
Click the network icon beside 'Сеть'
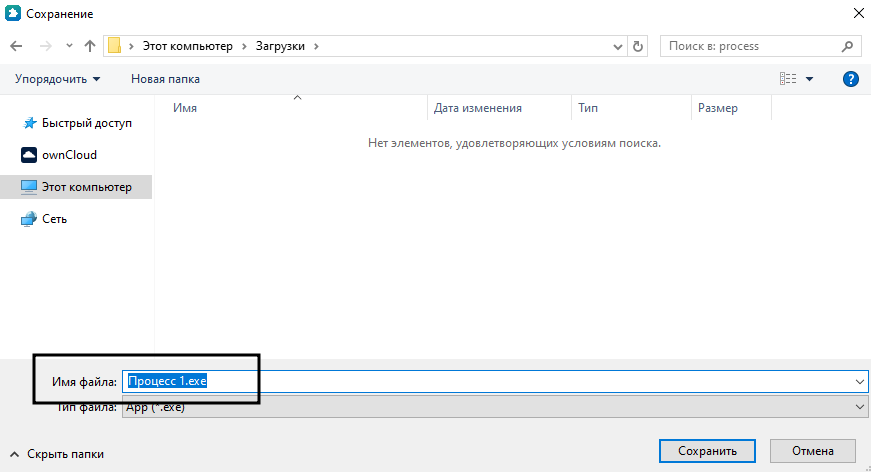click(29, 219)
